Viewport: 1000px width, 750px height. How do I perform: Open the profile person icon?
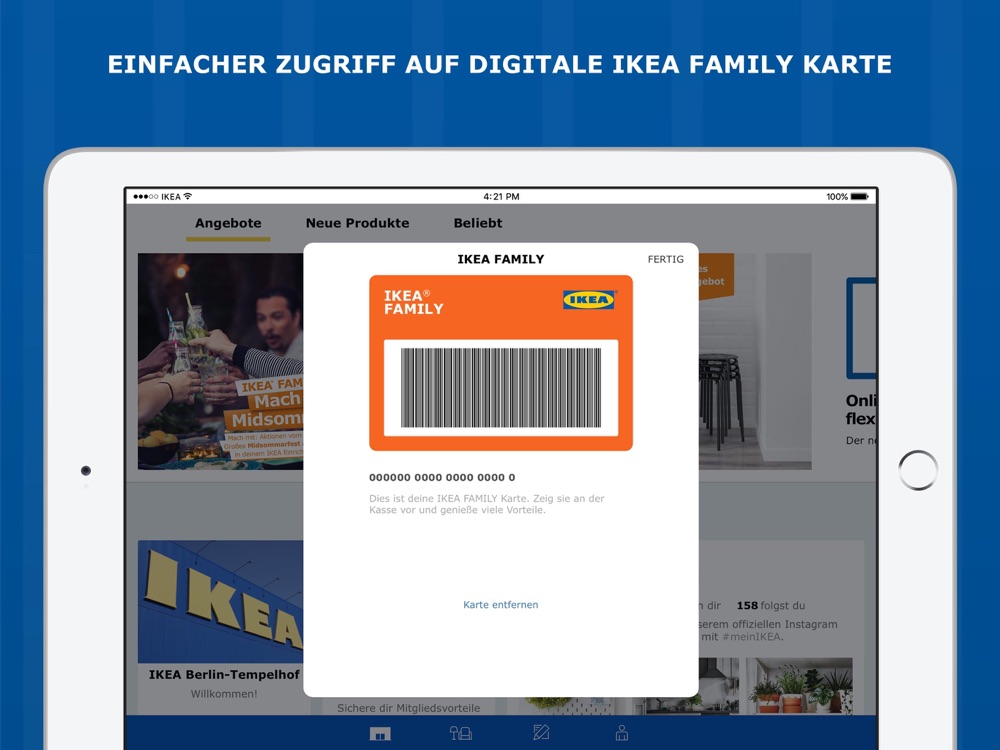coord(622,733)
